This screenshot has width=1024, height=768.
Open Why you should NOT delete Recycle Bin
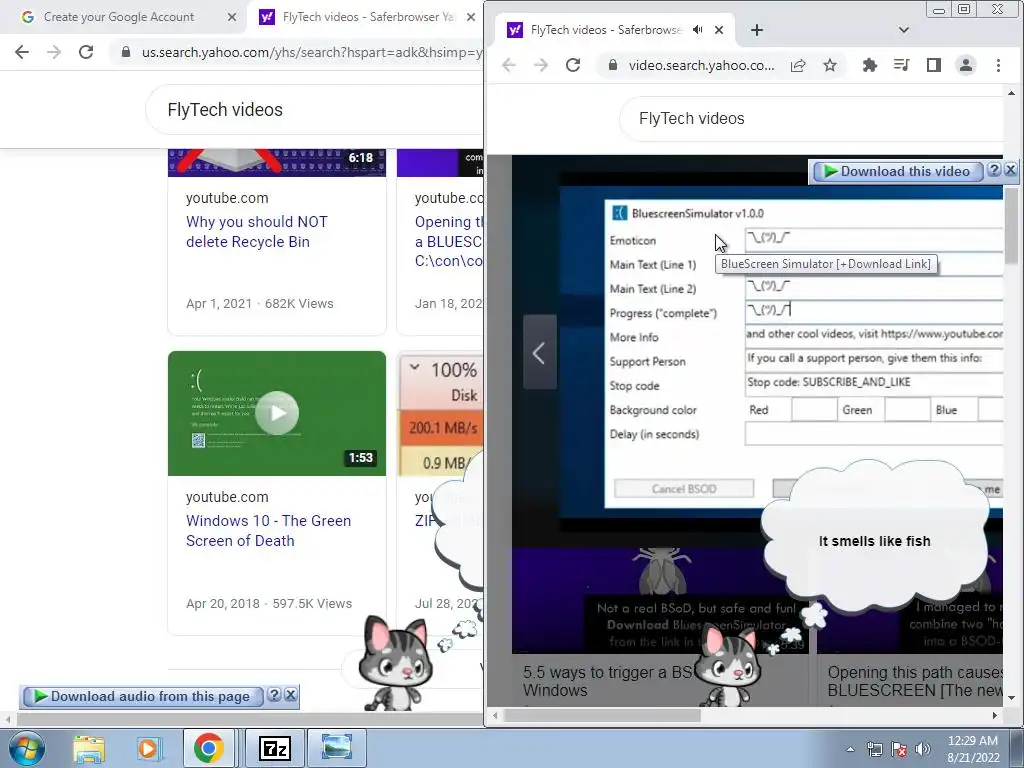[257, 232]
